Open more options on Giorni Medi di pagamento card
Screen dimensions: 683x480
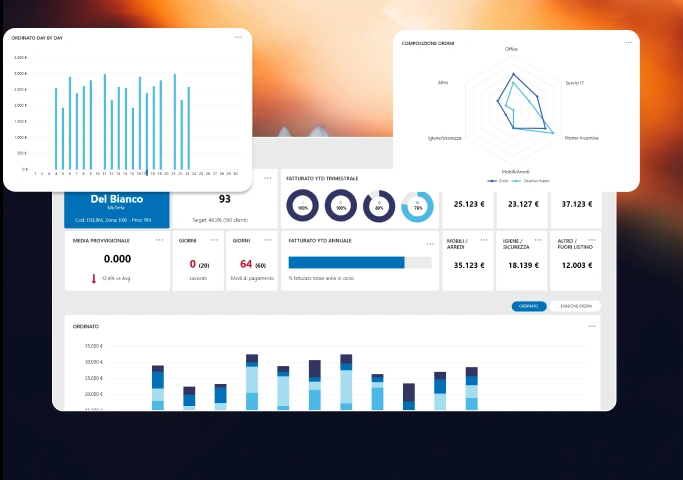[x=268, y=241]
